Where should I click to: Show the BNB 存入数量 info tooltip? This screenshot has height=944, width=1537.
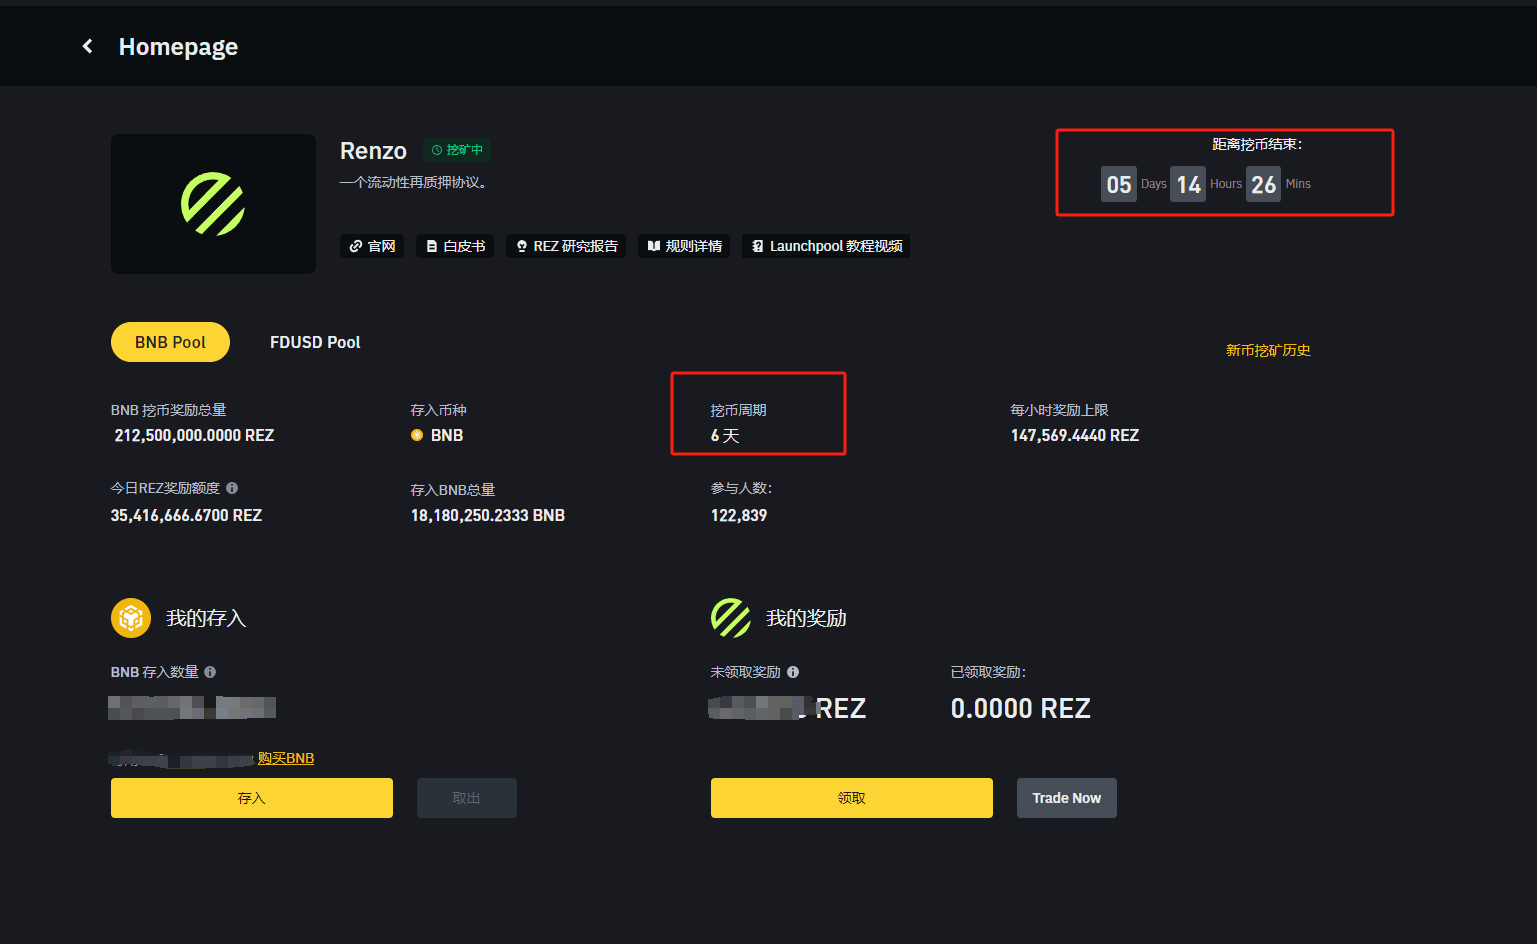click(x=210, y=672)
